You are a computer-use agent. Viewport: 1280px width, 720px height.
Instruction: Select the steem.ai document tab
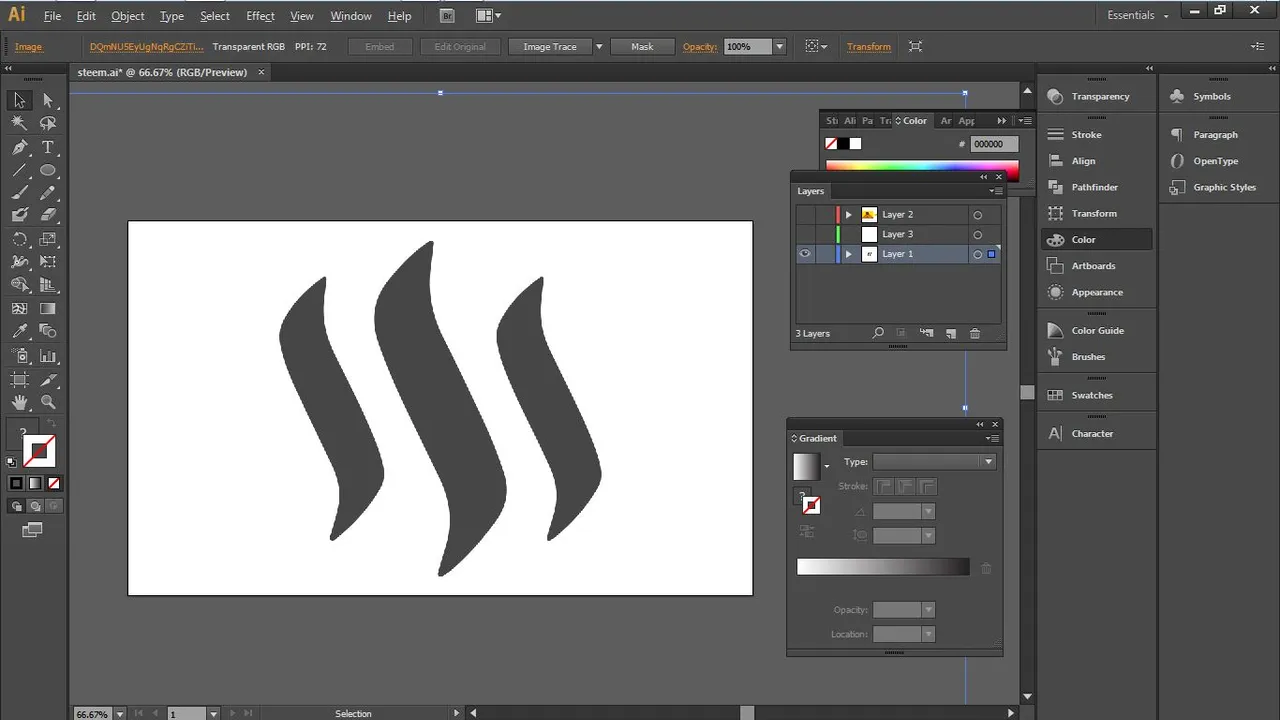pyautogui.click(x=163, y=72)
